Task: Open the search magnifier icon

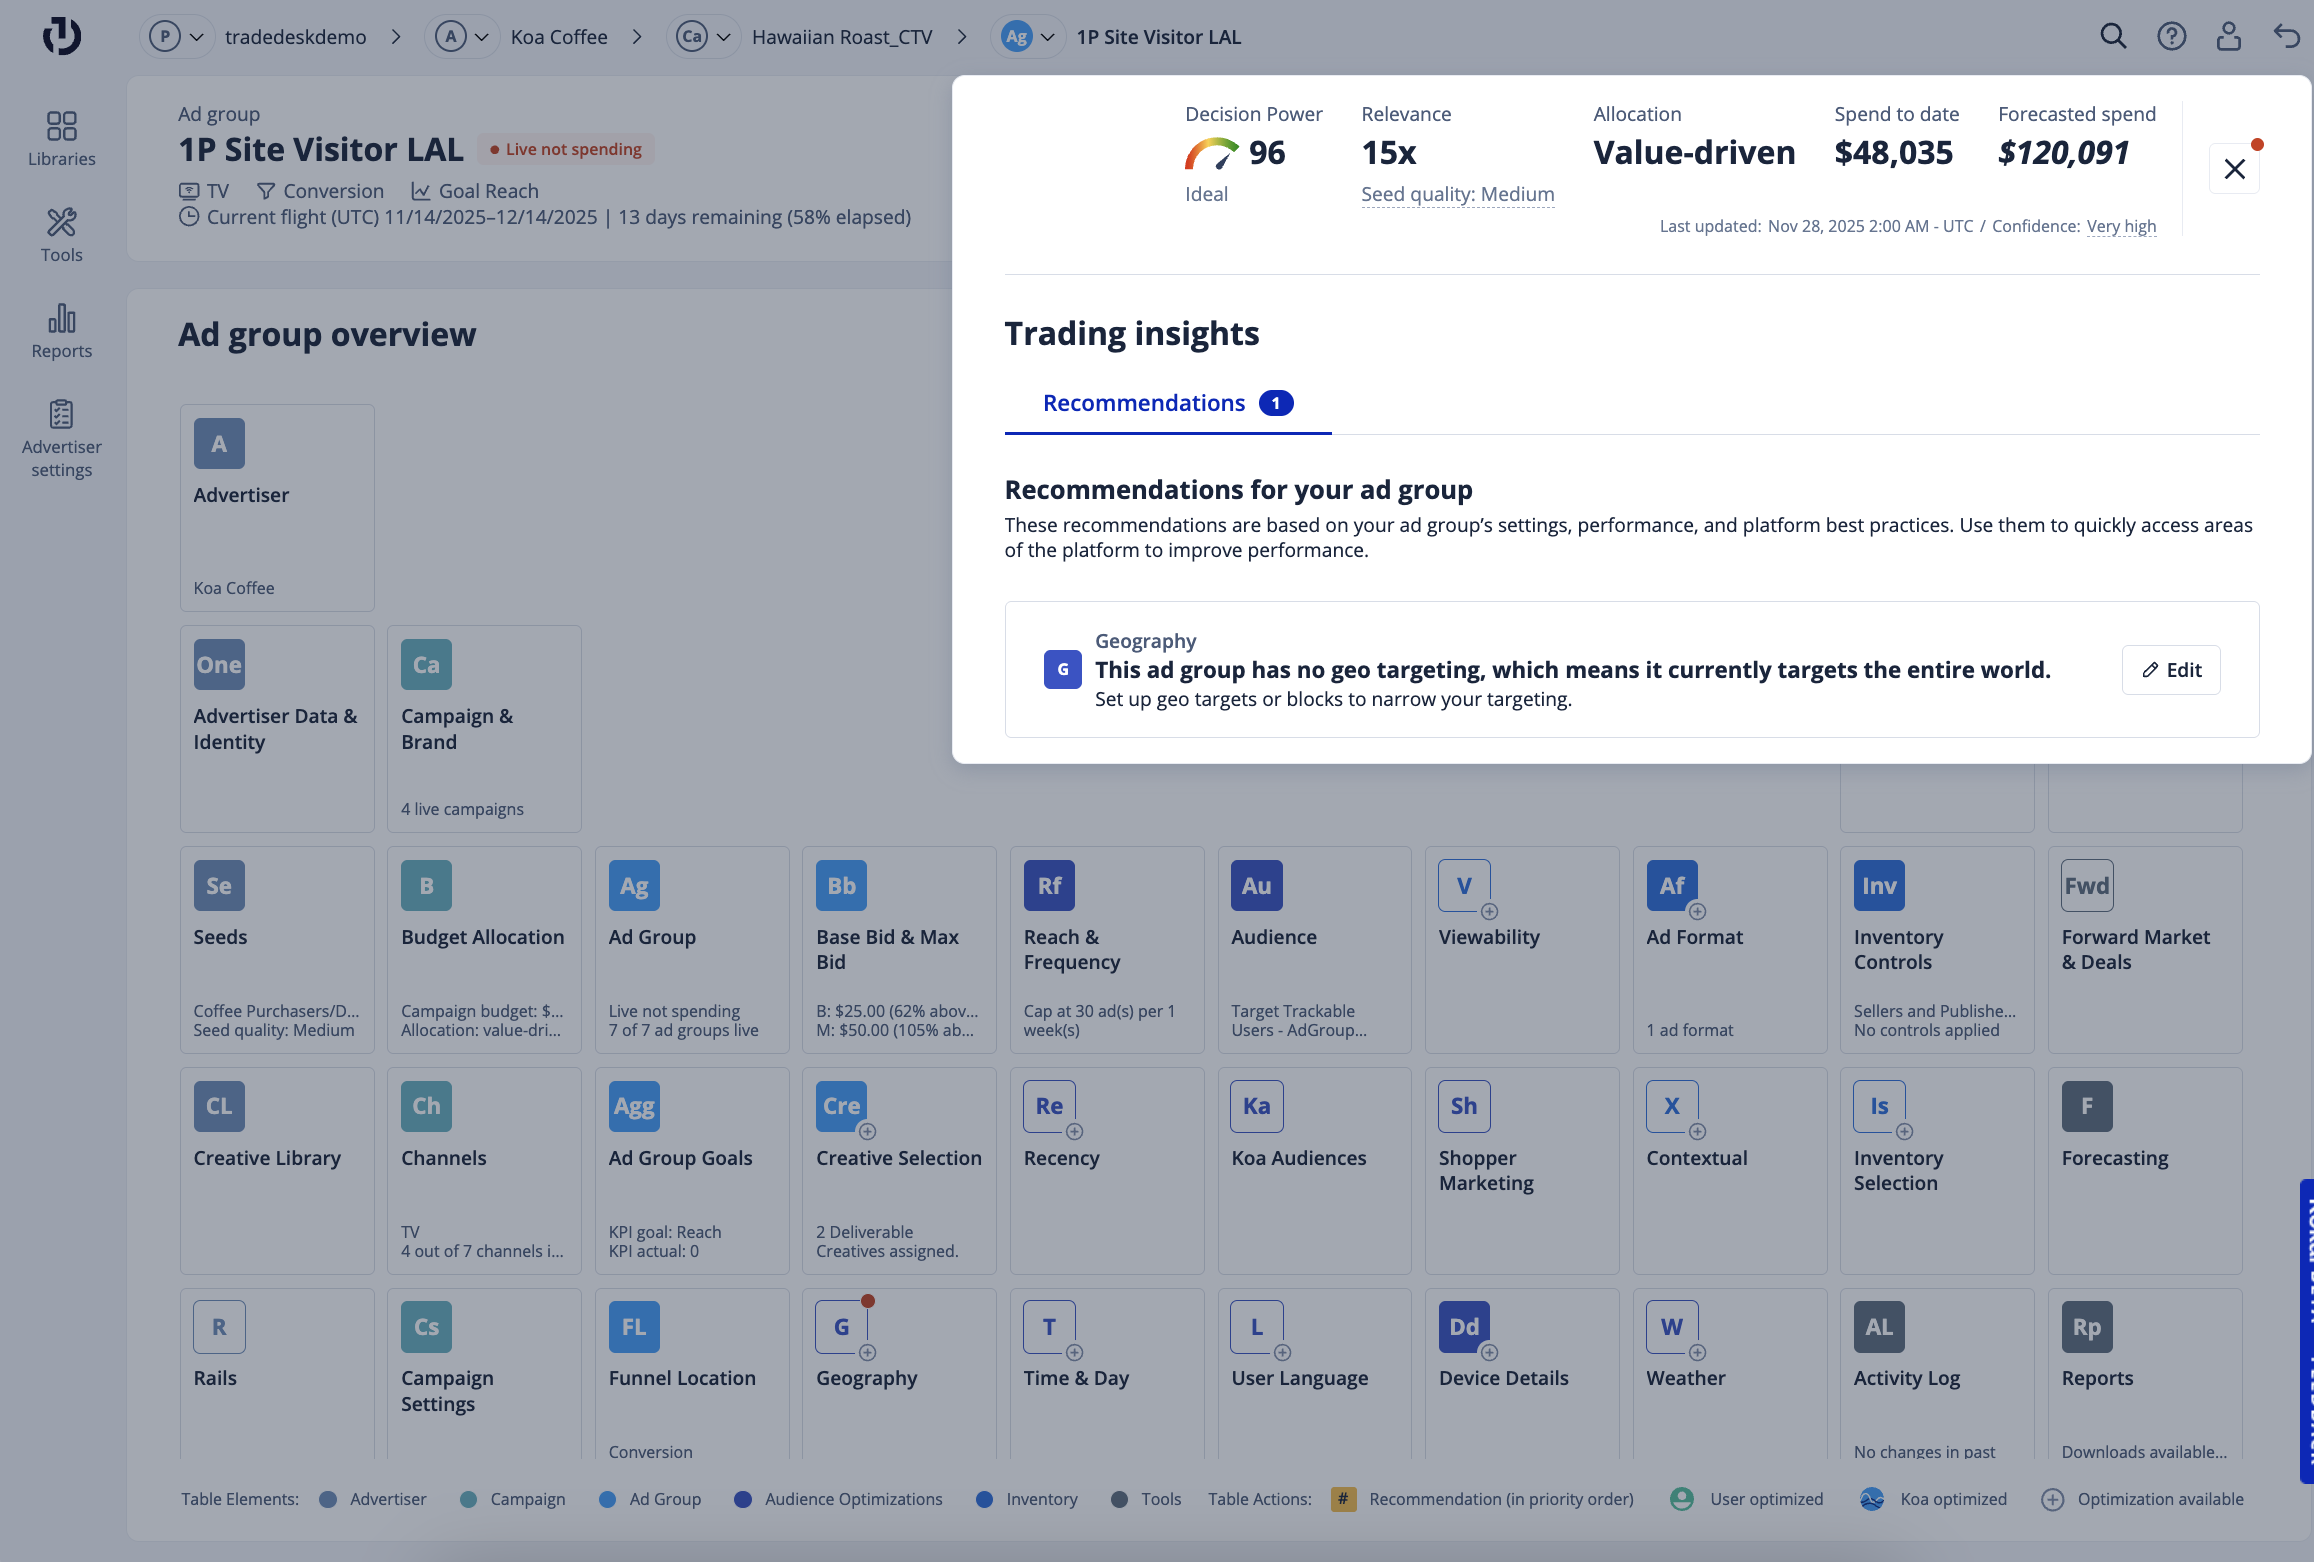Action: tap(2112, 37)
